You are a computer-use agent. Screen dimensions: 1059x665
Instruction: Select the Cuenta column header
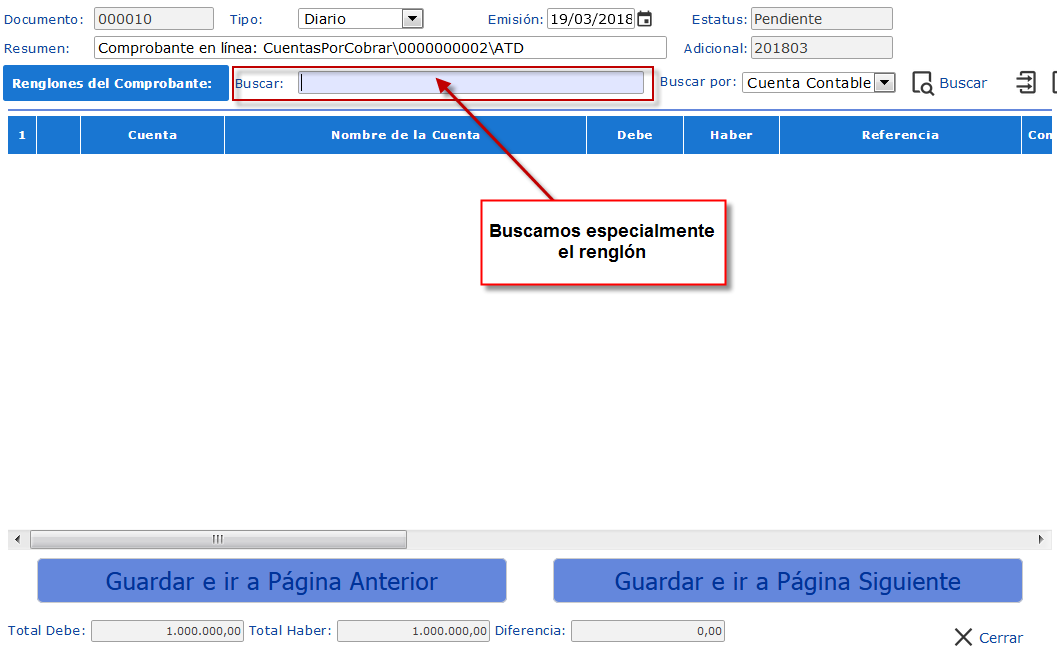(152, 134)
